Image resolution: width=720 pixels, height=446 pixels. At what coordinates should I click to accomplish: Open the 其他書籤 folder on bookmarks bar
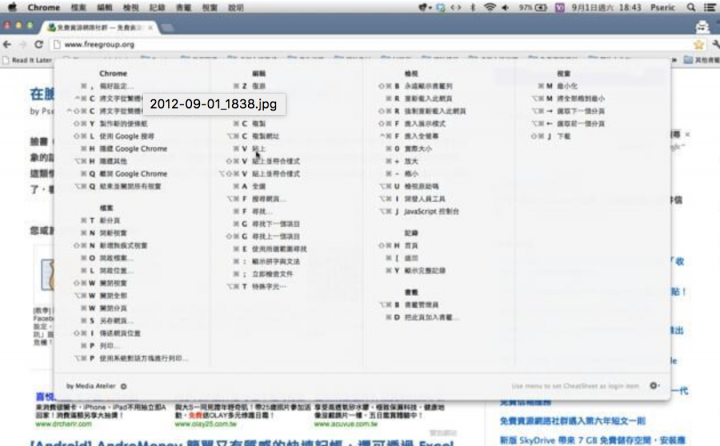tap(702, 60)
